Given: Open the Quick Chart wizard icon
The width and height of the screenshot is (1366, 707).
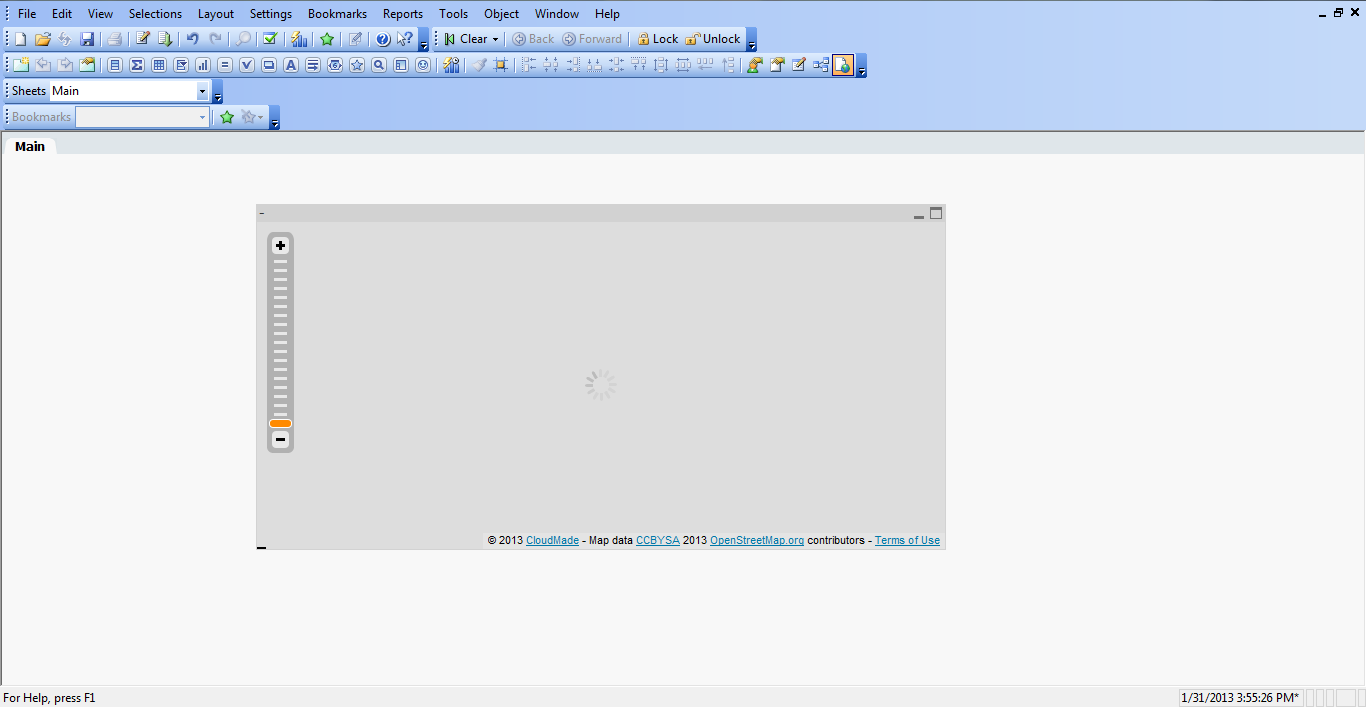Looking at the screenshot, I should [x=298, y=39].
